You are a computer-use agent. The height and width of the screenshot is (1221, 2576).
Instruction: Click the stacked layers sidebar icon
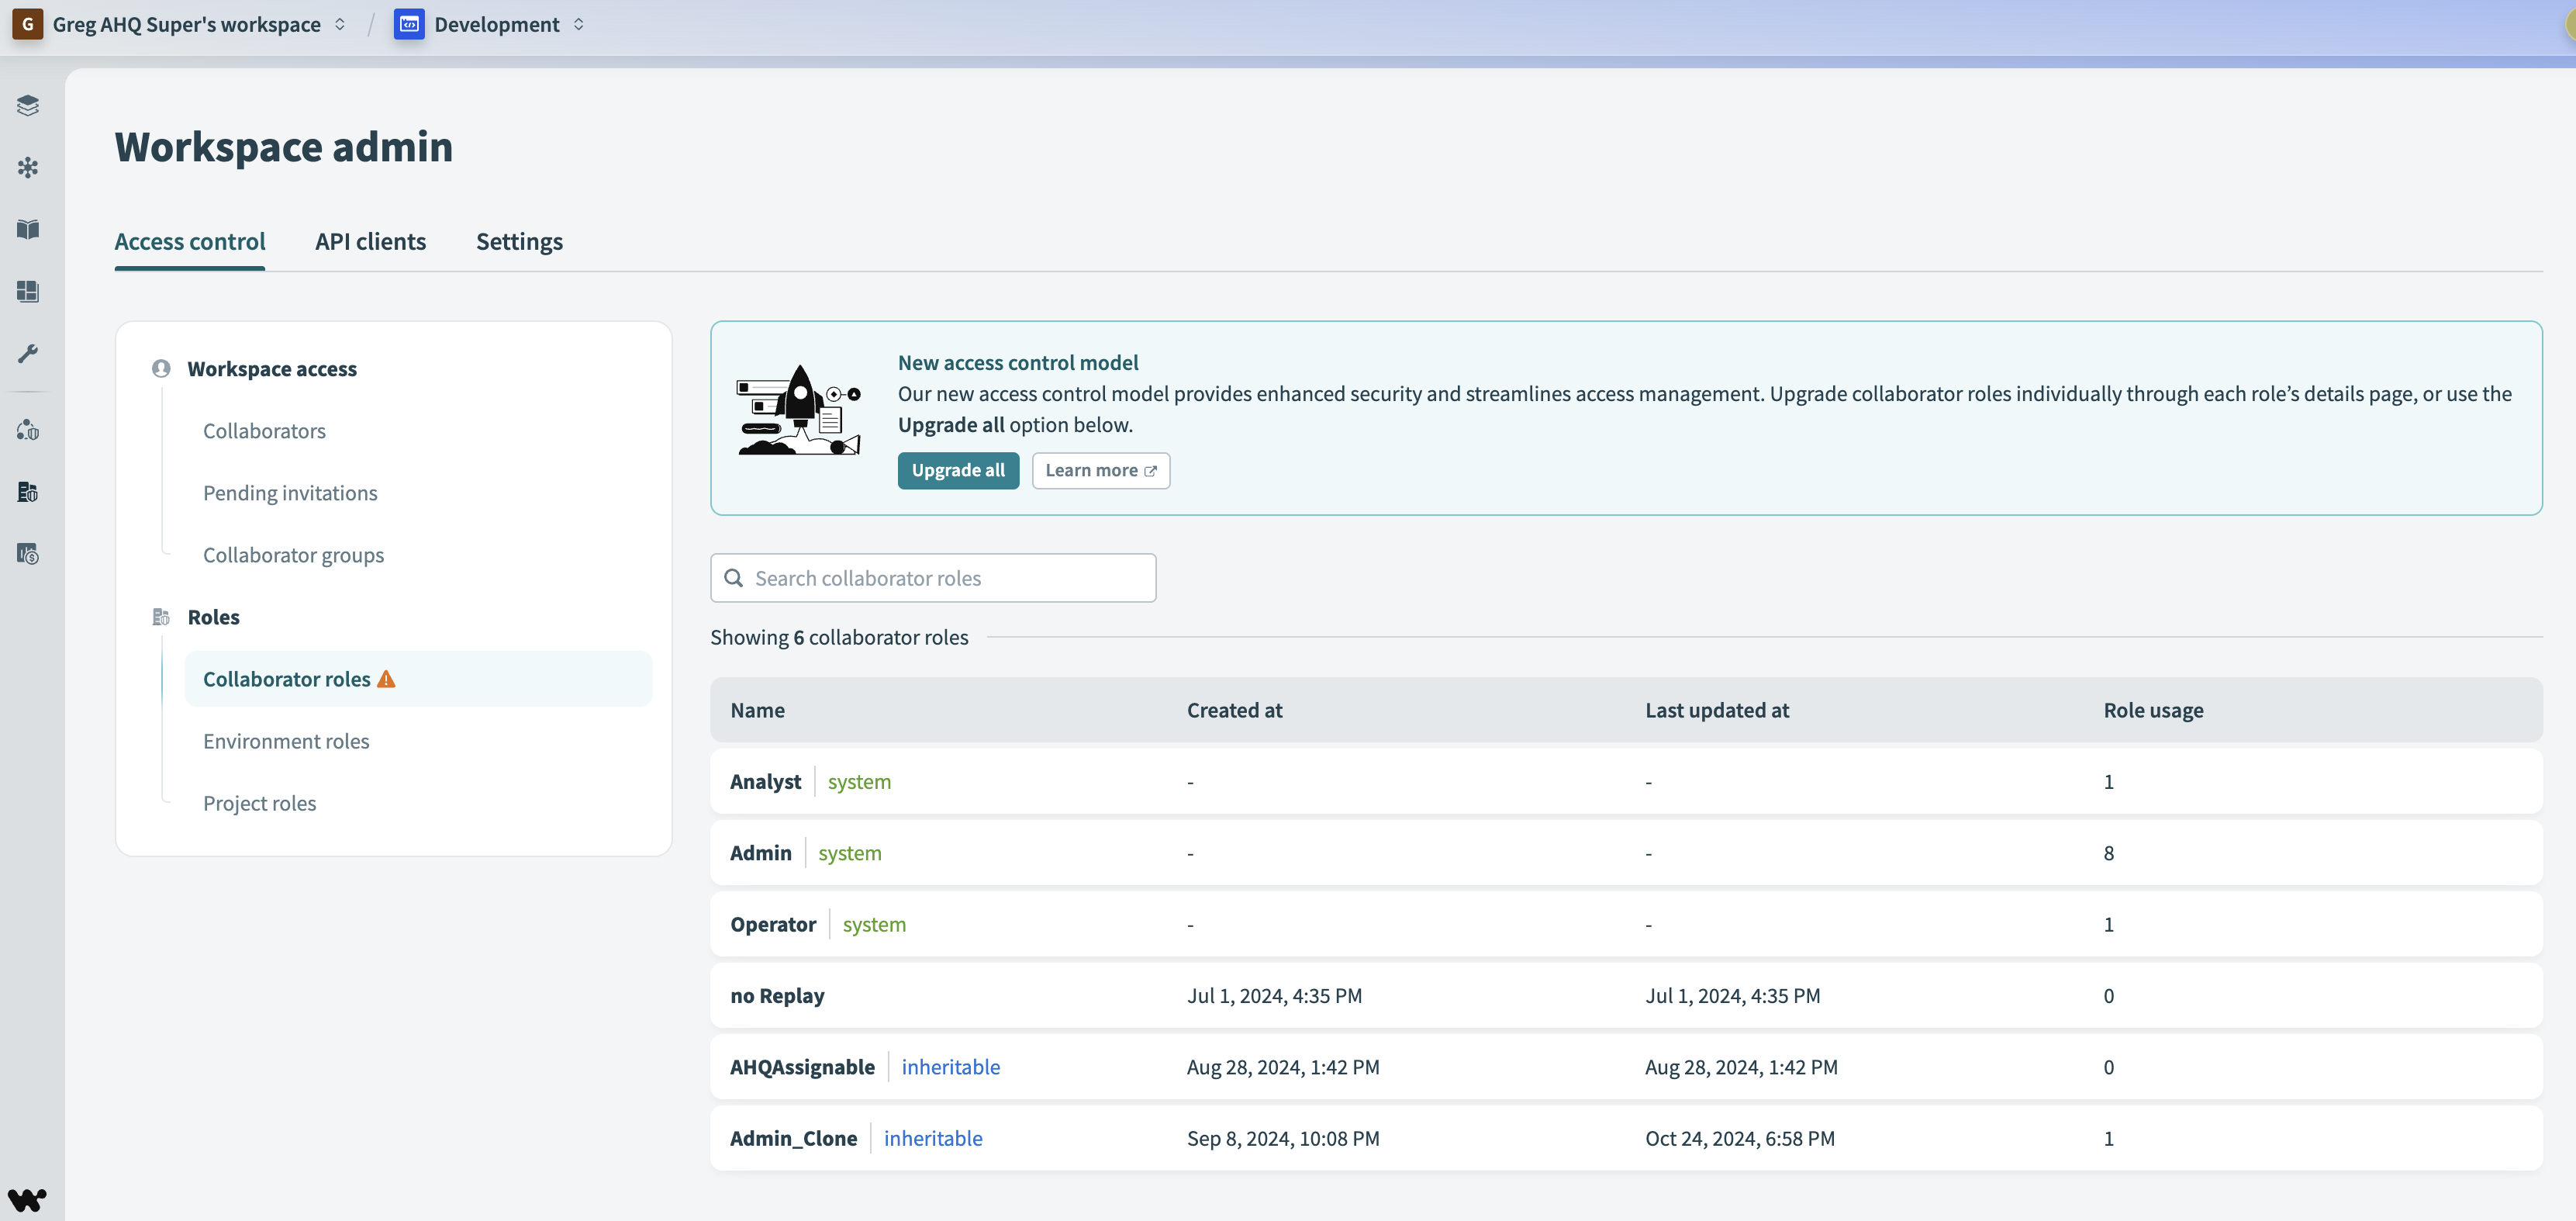(x=28, y=105)
